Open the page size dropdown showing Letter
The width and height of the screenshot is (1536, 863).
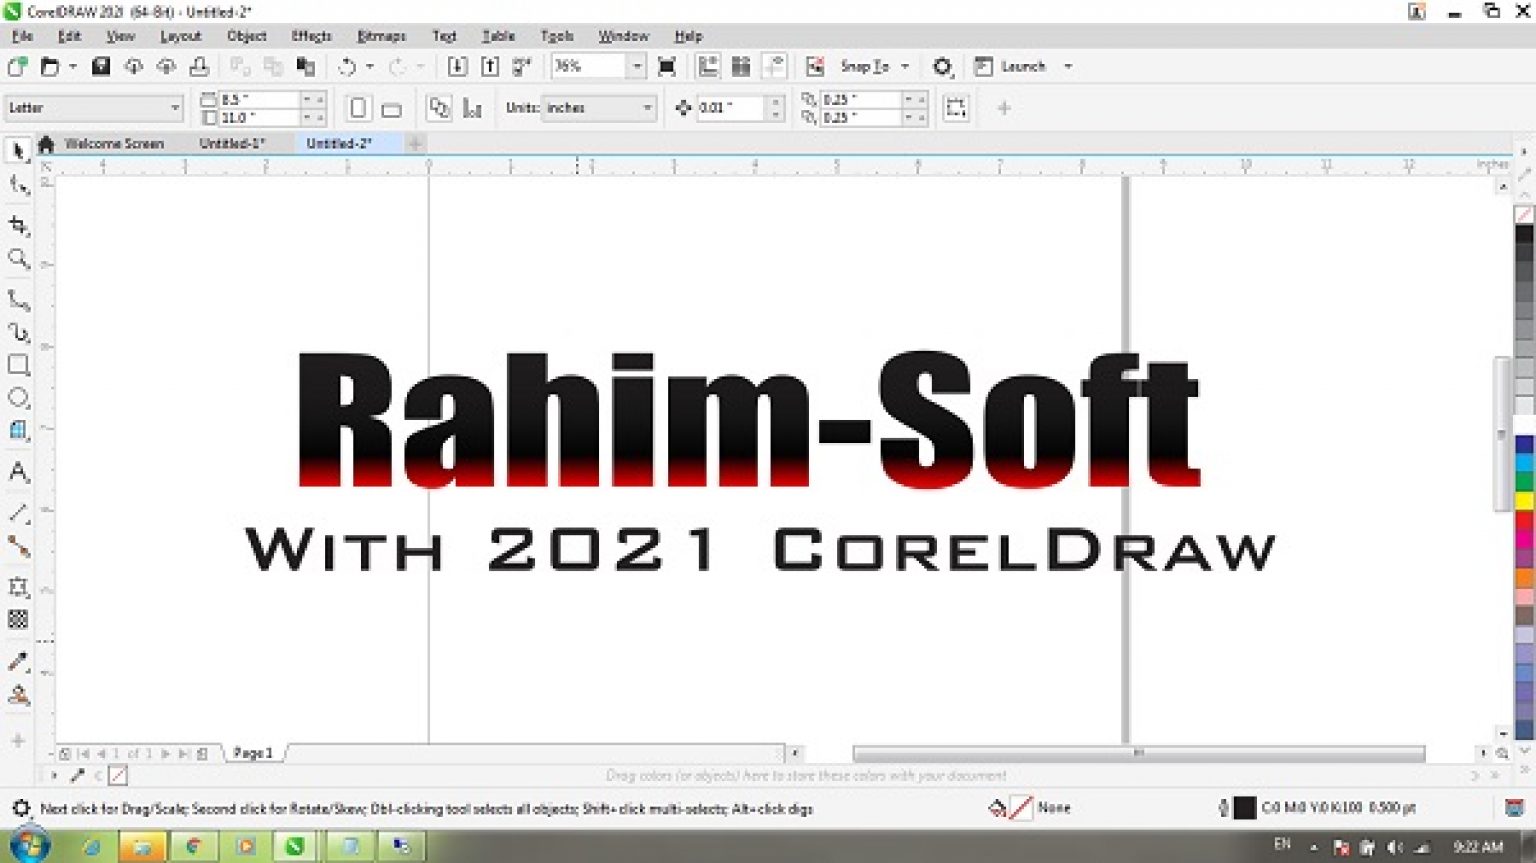(93, 107)
